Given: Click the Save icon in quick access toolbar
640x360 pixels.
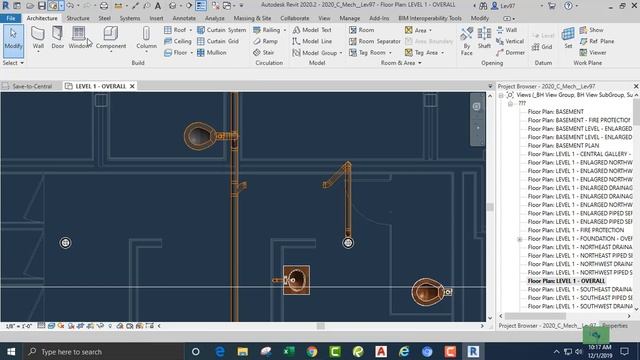Looking at the screenshot, I should point(42,6).
